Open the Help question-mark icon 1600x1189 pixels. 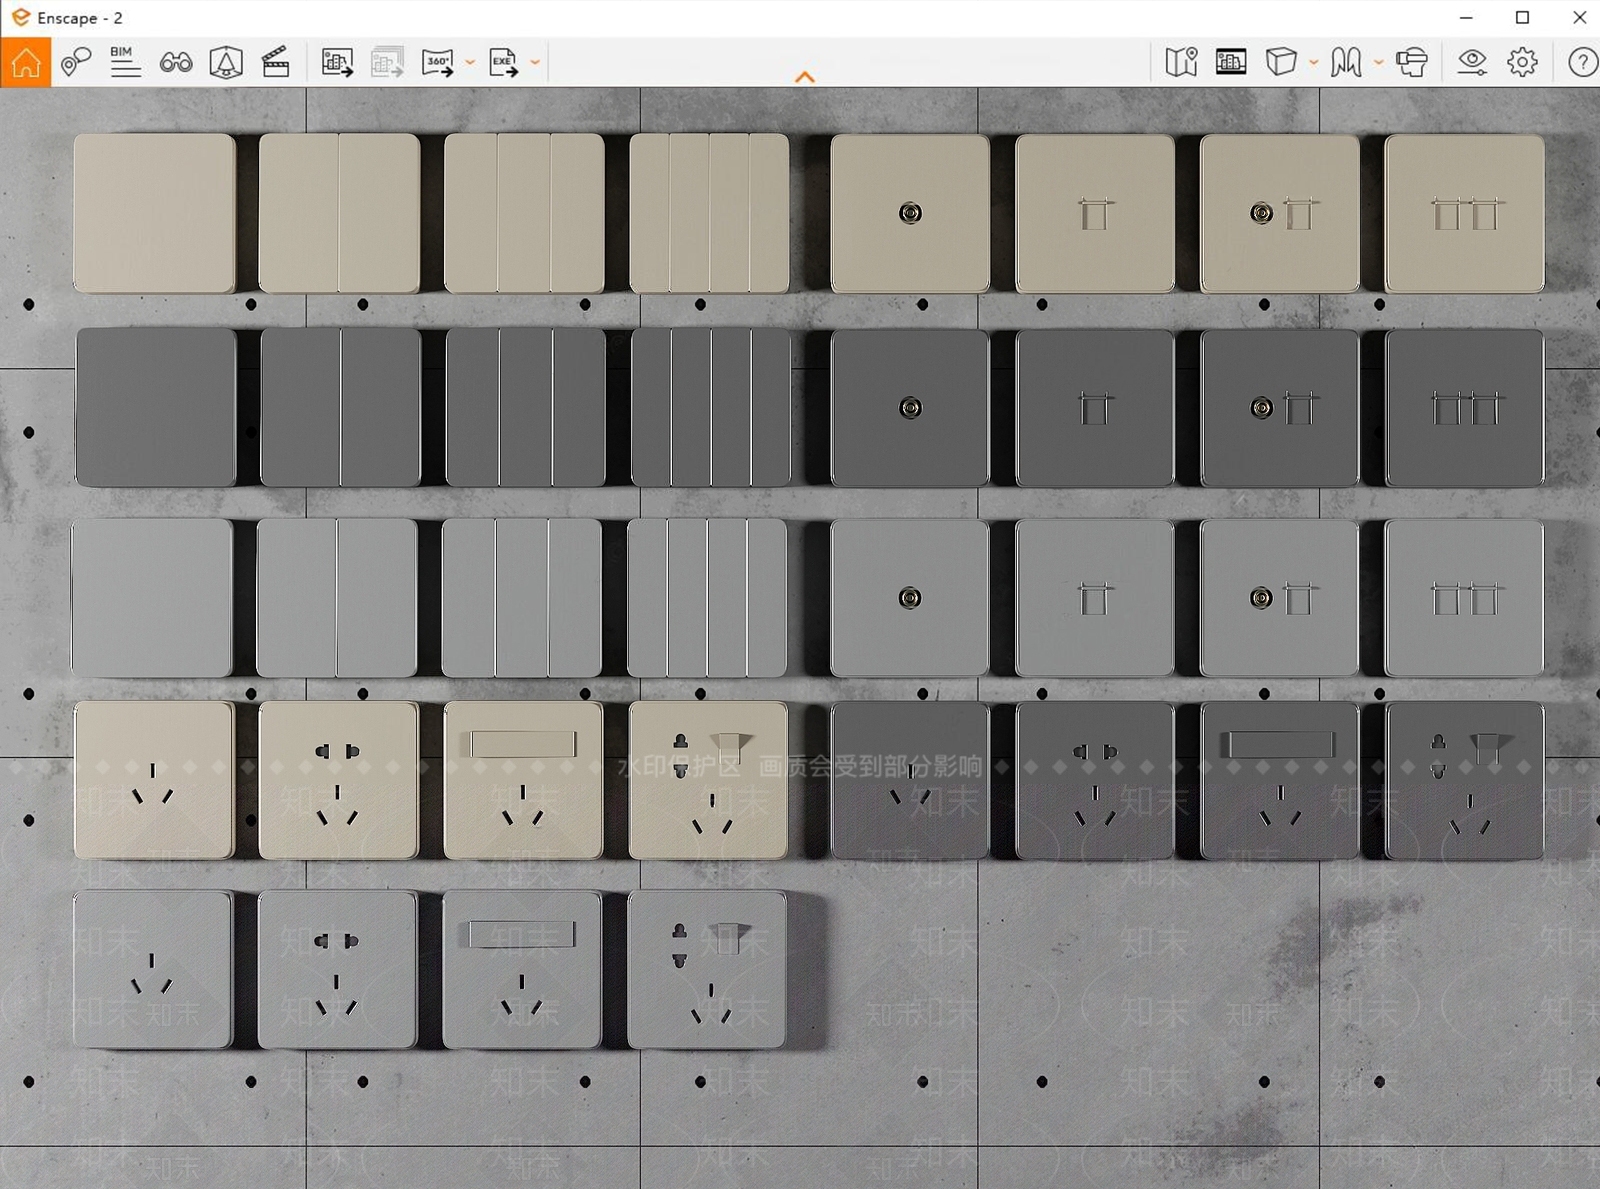(x=1582, y=62)
